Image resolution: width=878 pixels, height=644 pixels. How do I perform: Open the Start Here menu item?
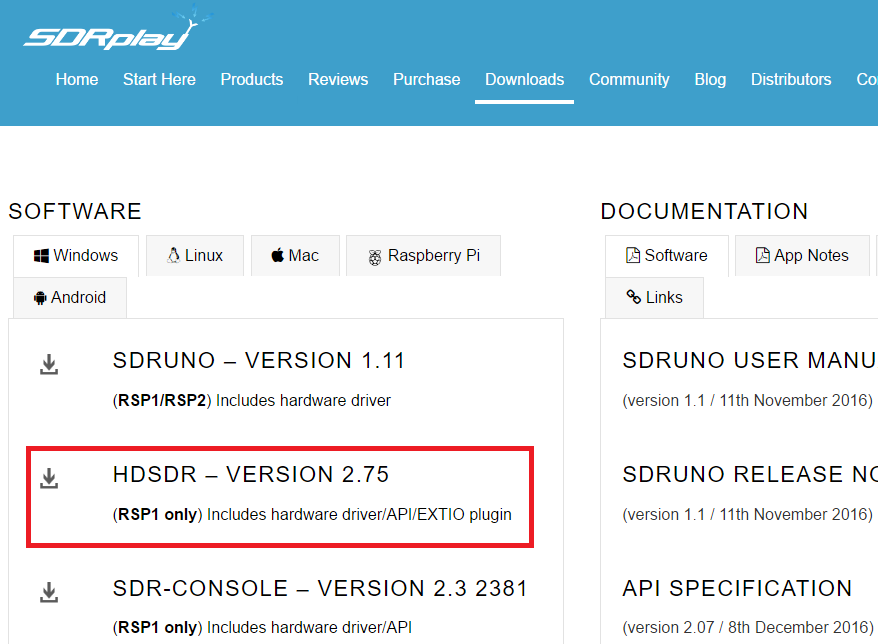pos(159,80)
